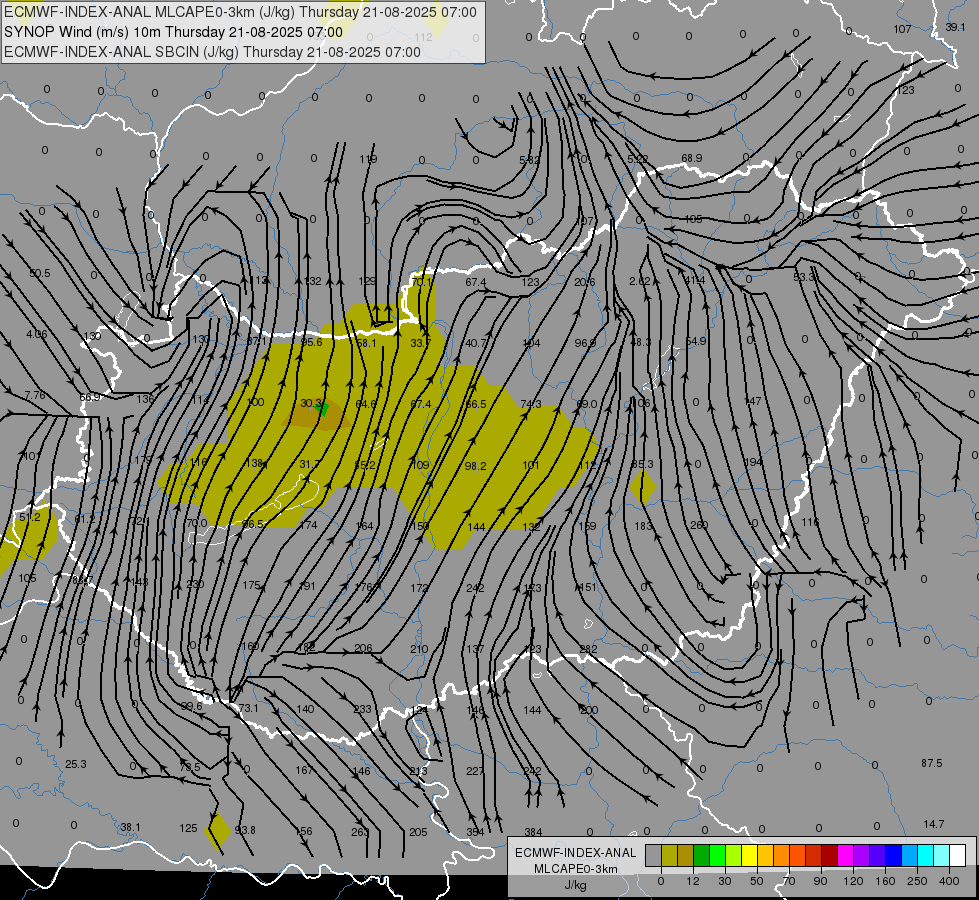Click the 384 value near the map bottom
The image size is (979, 900).
point(533,832)
